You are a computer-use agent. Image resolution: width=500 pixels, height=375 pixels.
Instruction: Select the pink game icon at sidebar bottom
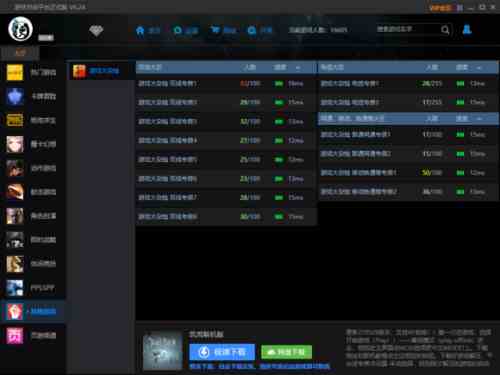pyautogui.click(x=15, y=335)
